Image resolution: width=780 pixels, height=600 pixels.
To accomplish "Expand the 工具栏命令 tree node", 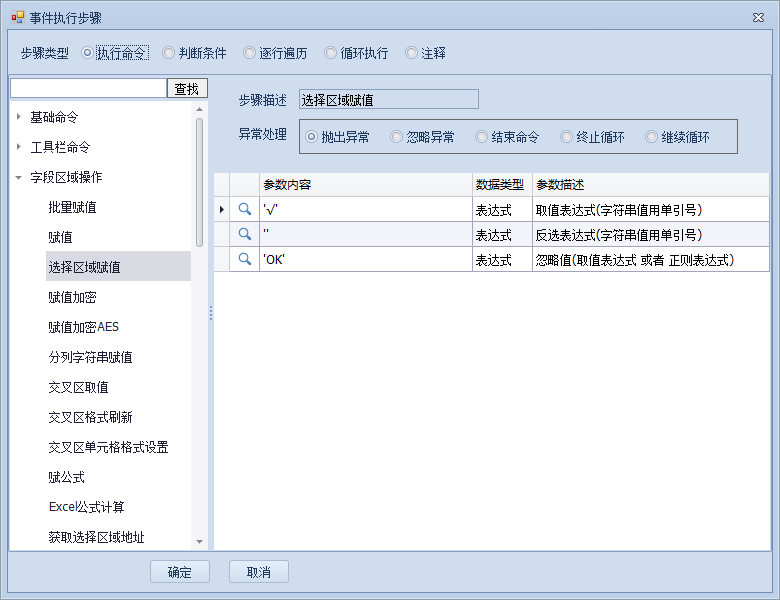I will (x=19, y=147).
